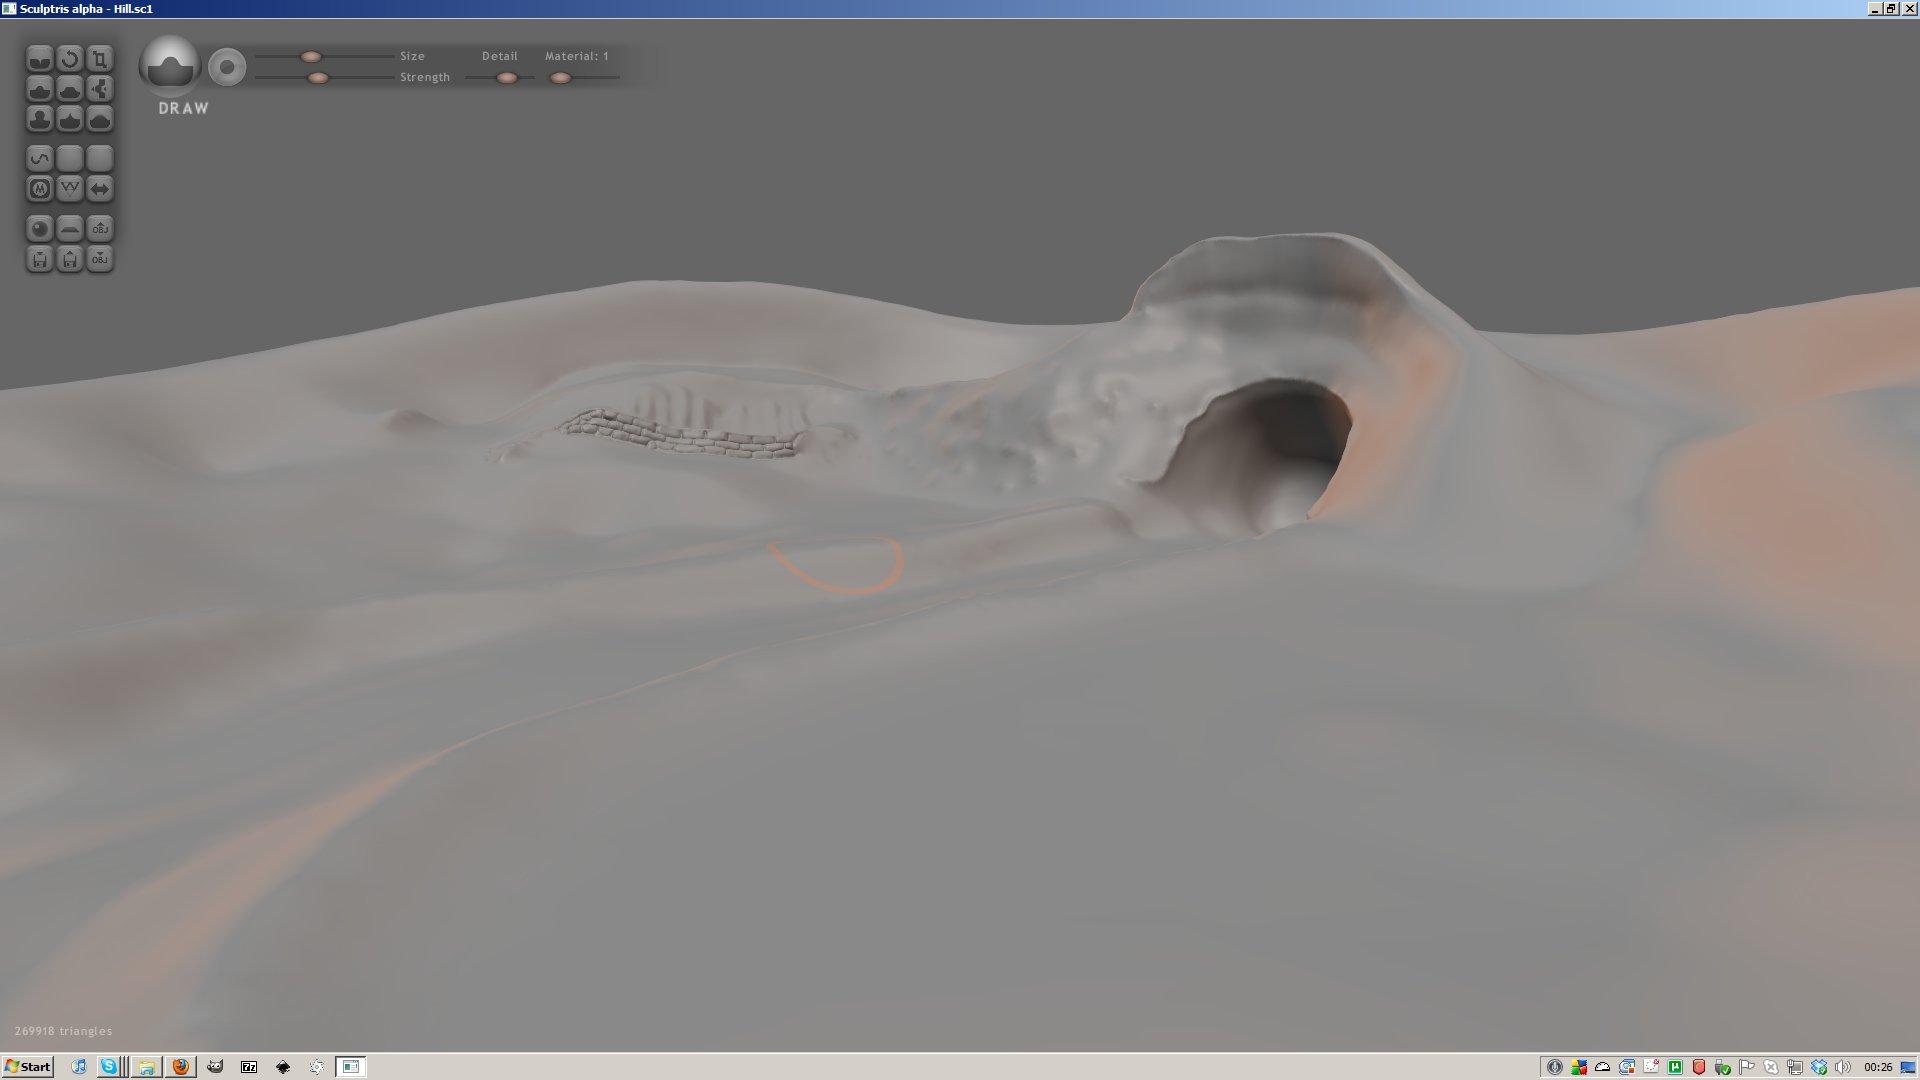Select the Pinch tool icon

click(69, 119)
